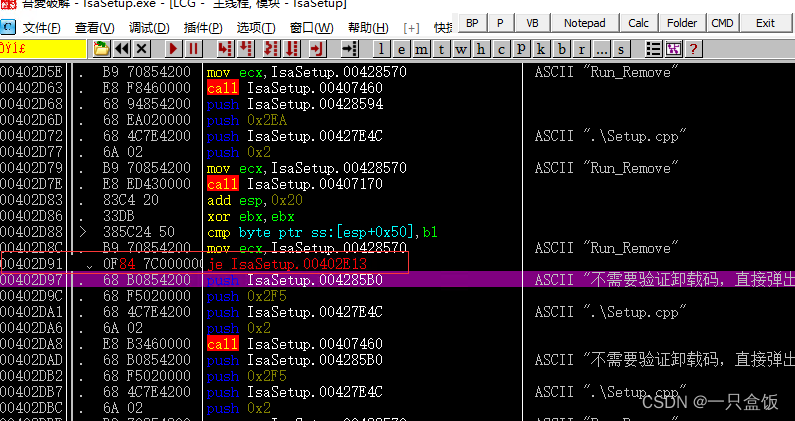Click the CMD button
This screenshot has height=421, width=795.
click(722, 23)
